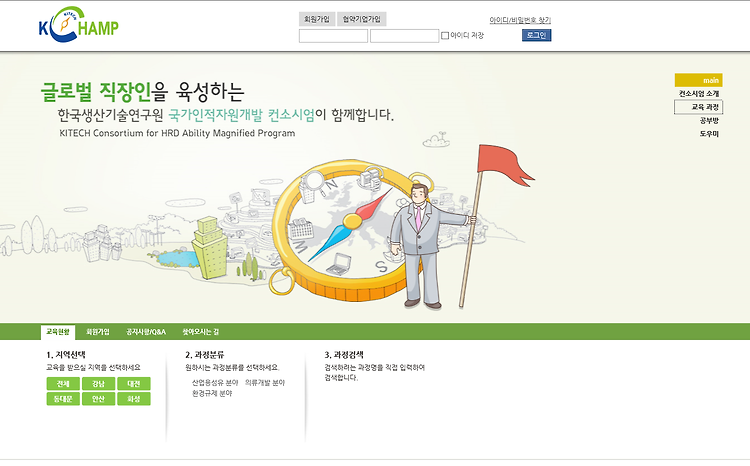The height and width of the screenshot is (466, 750).
Task: Click the '2. 과정분류' heading
Action: coord(205,355)
